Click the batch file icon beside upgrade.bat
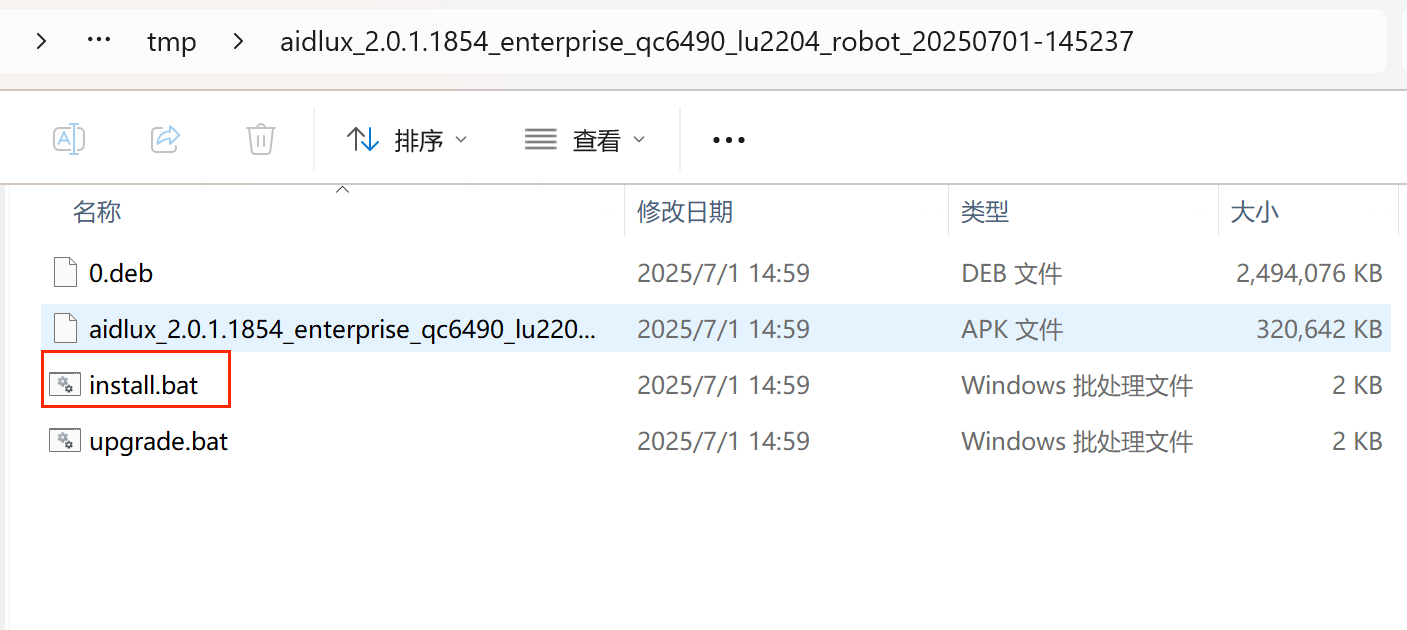The image size is (1407, 630). tap(64, 440)
